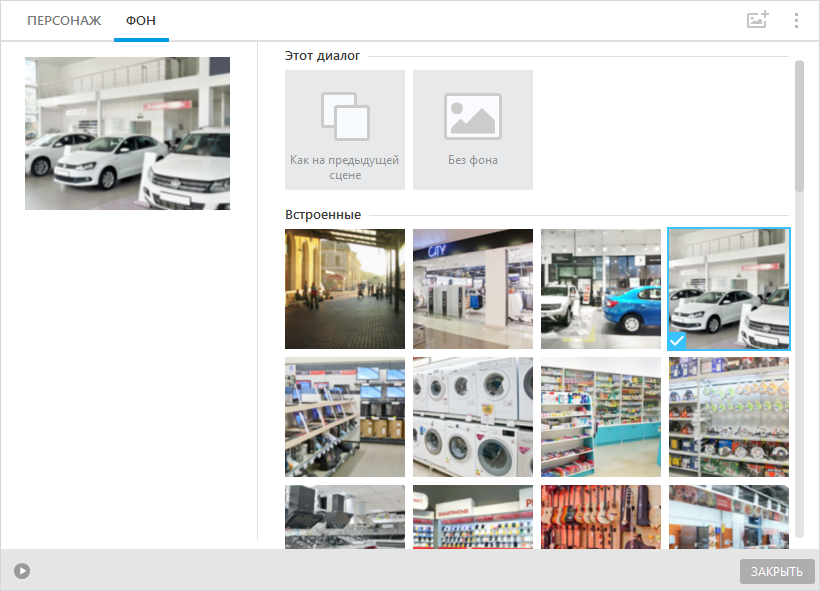This screenshot has width=820, height=591.
Task: Click the 'Этот диалог' section heading
Action: (322, 55)
